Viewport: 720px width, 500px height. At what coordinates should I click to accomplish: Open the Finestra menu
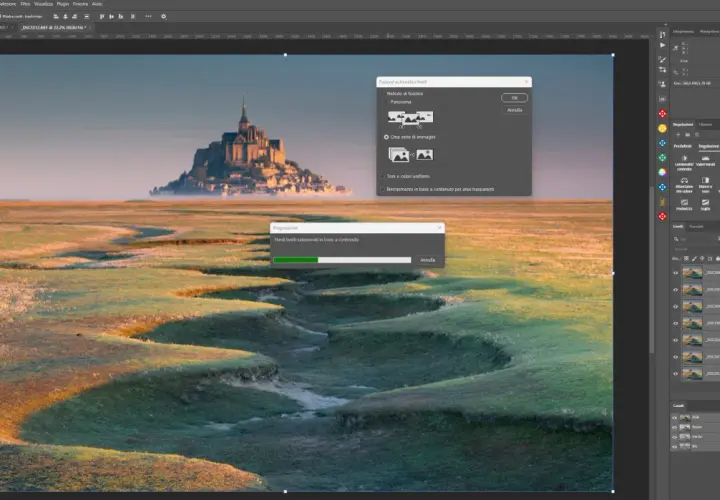click(x=80, y=4)
